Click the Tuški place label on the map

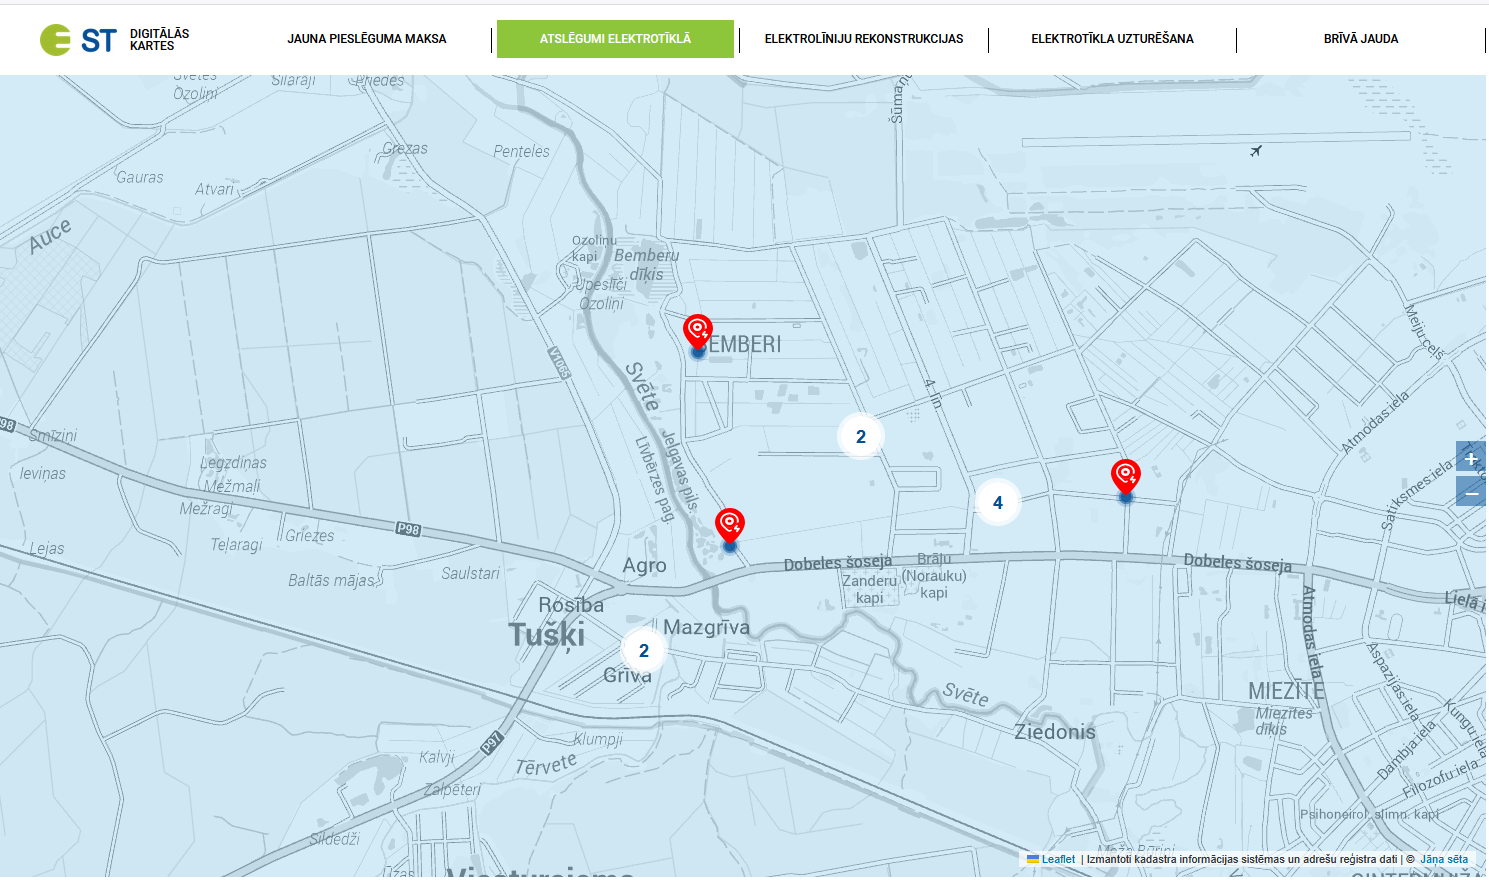546,635
